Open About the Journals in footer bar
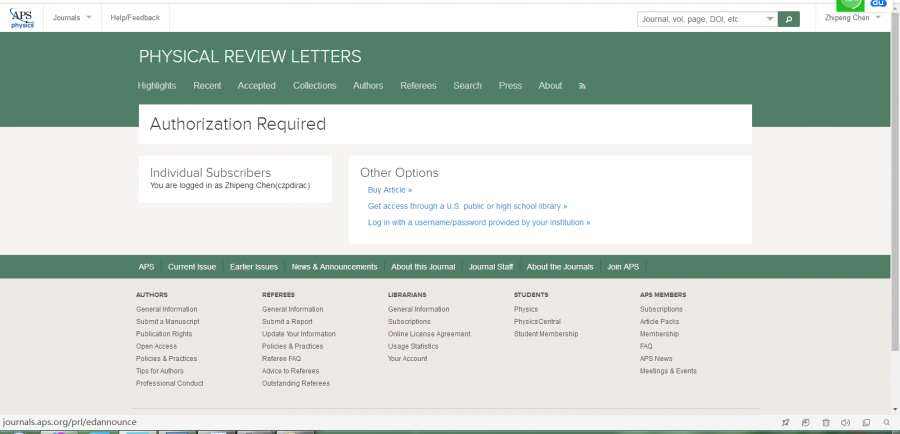900x434 pixels. pyautogui.click(x=560, y=267)
